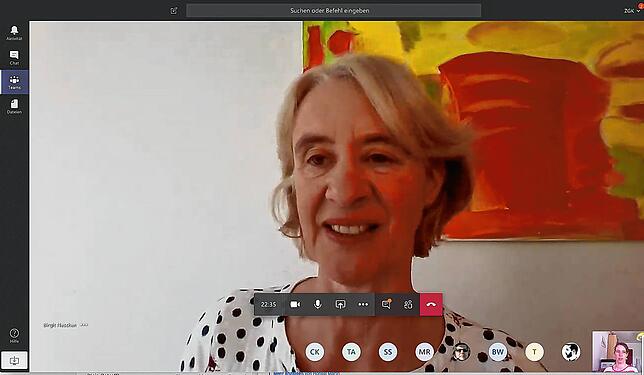The height and width of the screenshot is (375, 644).
Task: Click the new chat compose icon
Action: [x=174, y=11]
